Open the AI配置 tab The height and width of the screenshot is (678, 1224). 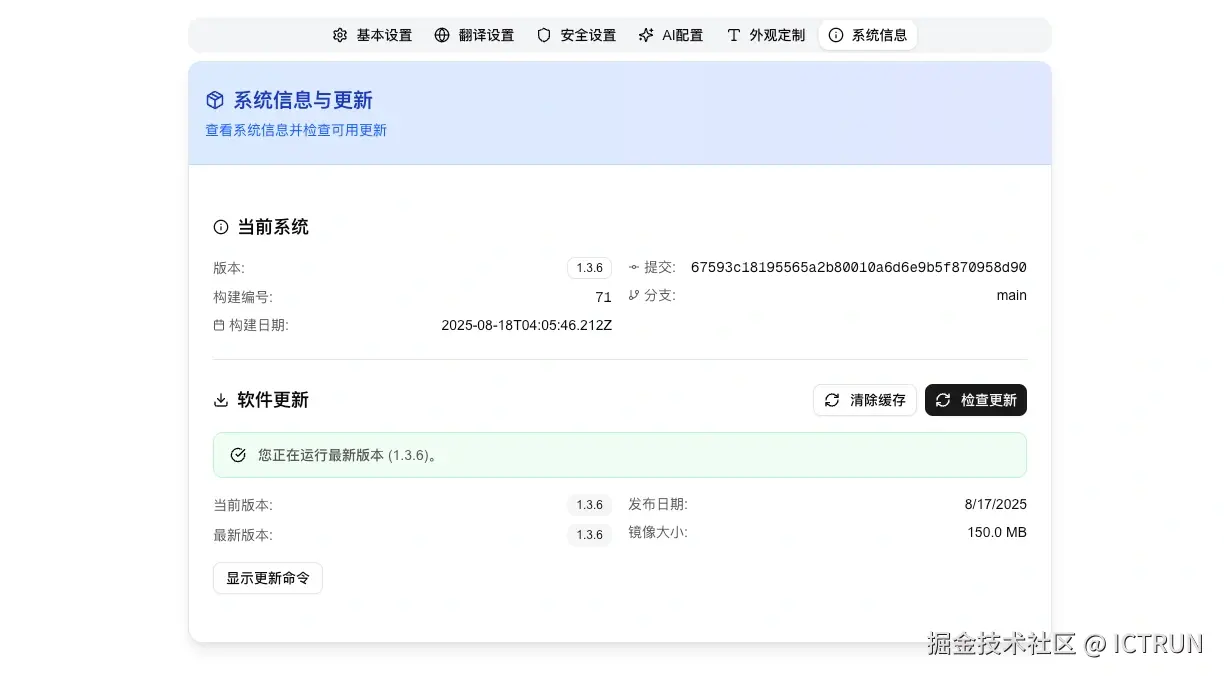click(671, 35)
